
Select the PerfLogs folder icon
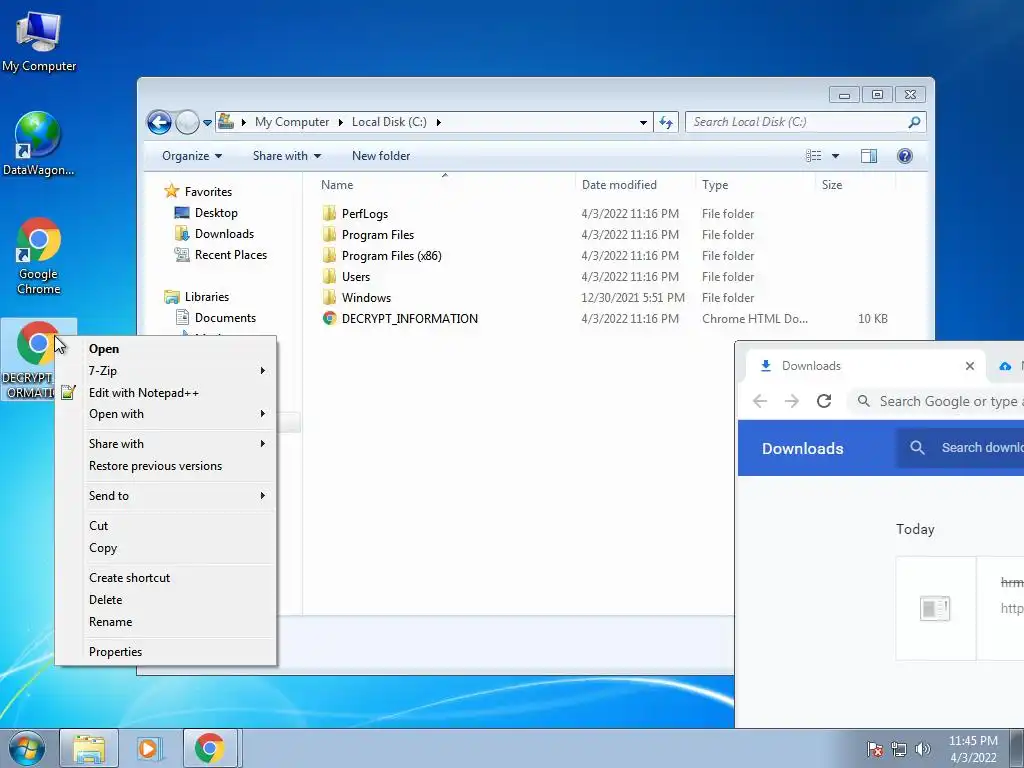tap(329, 214)
